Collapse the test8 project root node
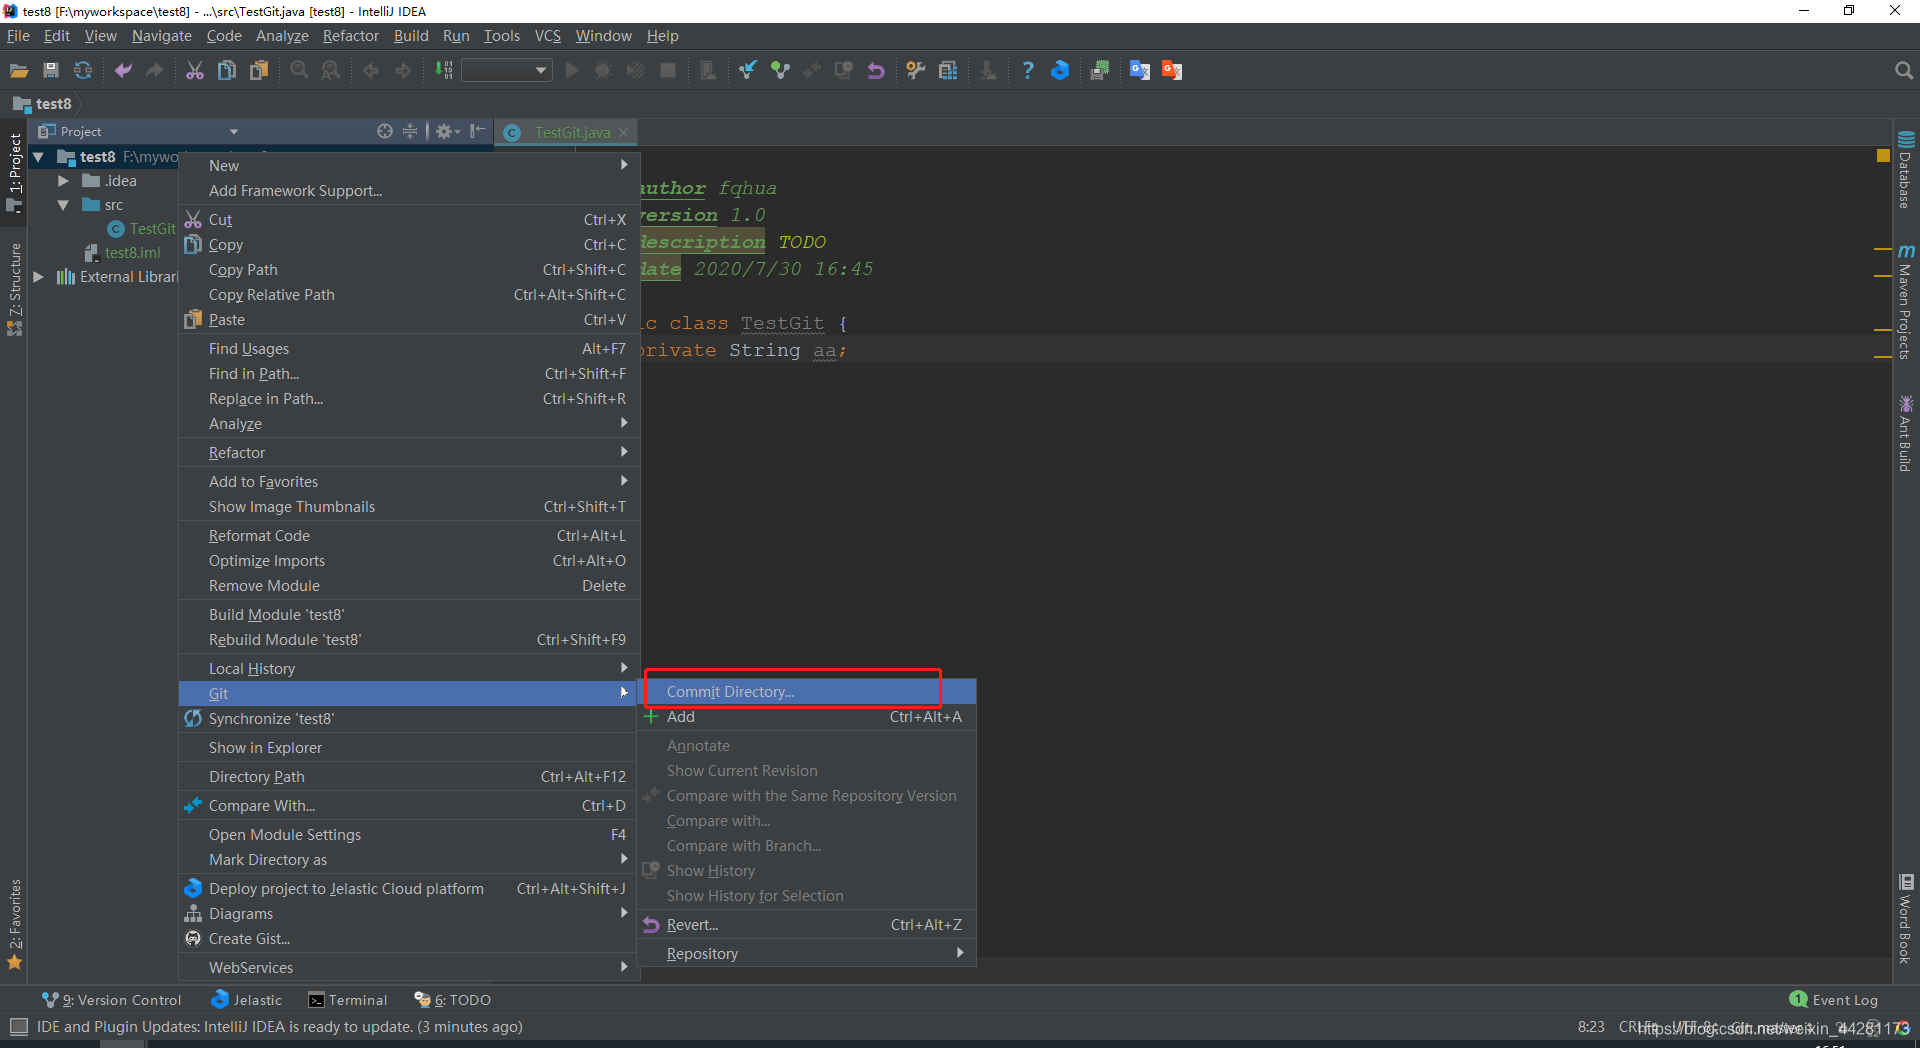This screenshot has width=1920, height=1048. (38, 157)
